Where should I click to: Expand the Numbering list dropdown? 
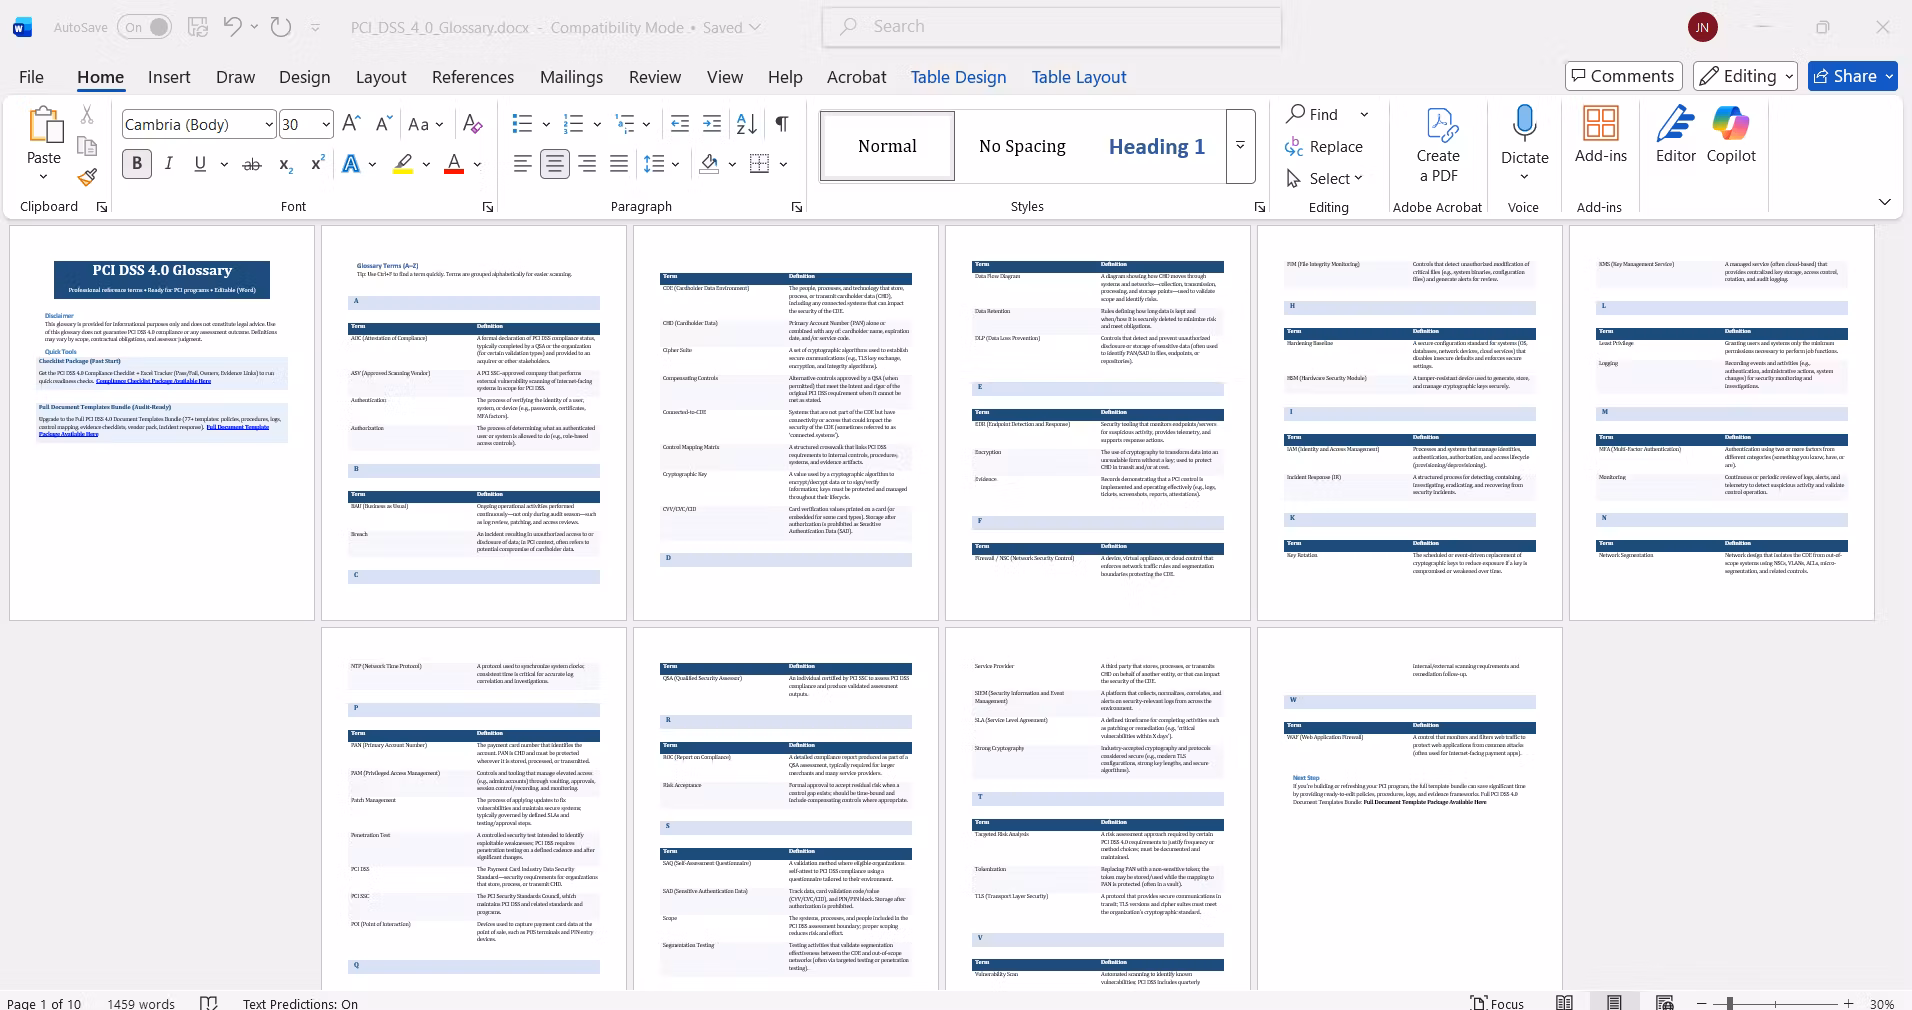tap(597, 124)
